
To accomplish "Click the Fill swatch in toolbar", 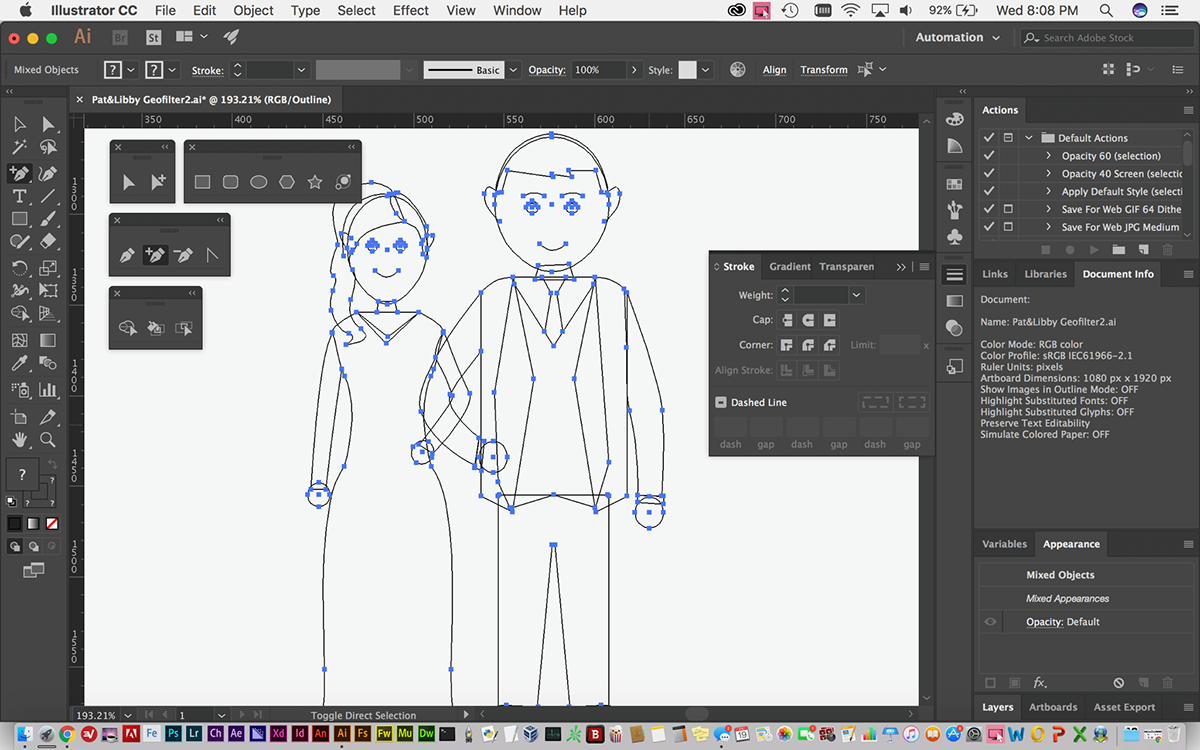I will tap(22, 473).
